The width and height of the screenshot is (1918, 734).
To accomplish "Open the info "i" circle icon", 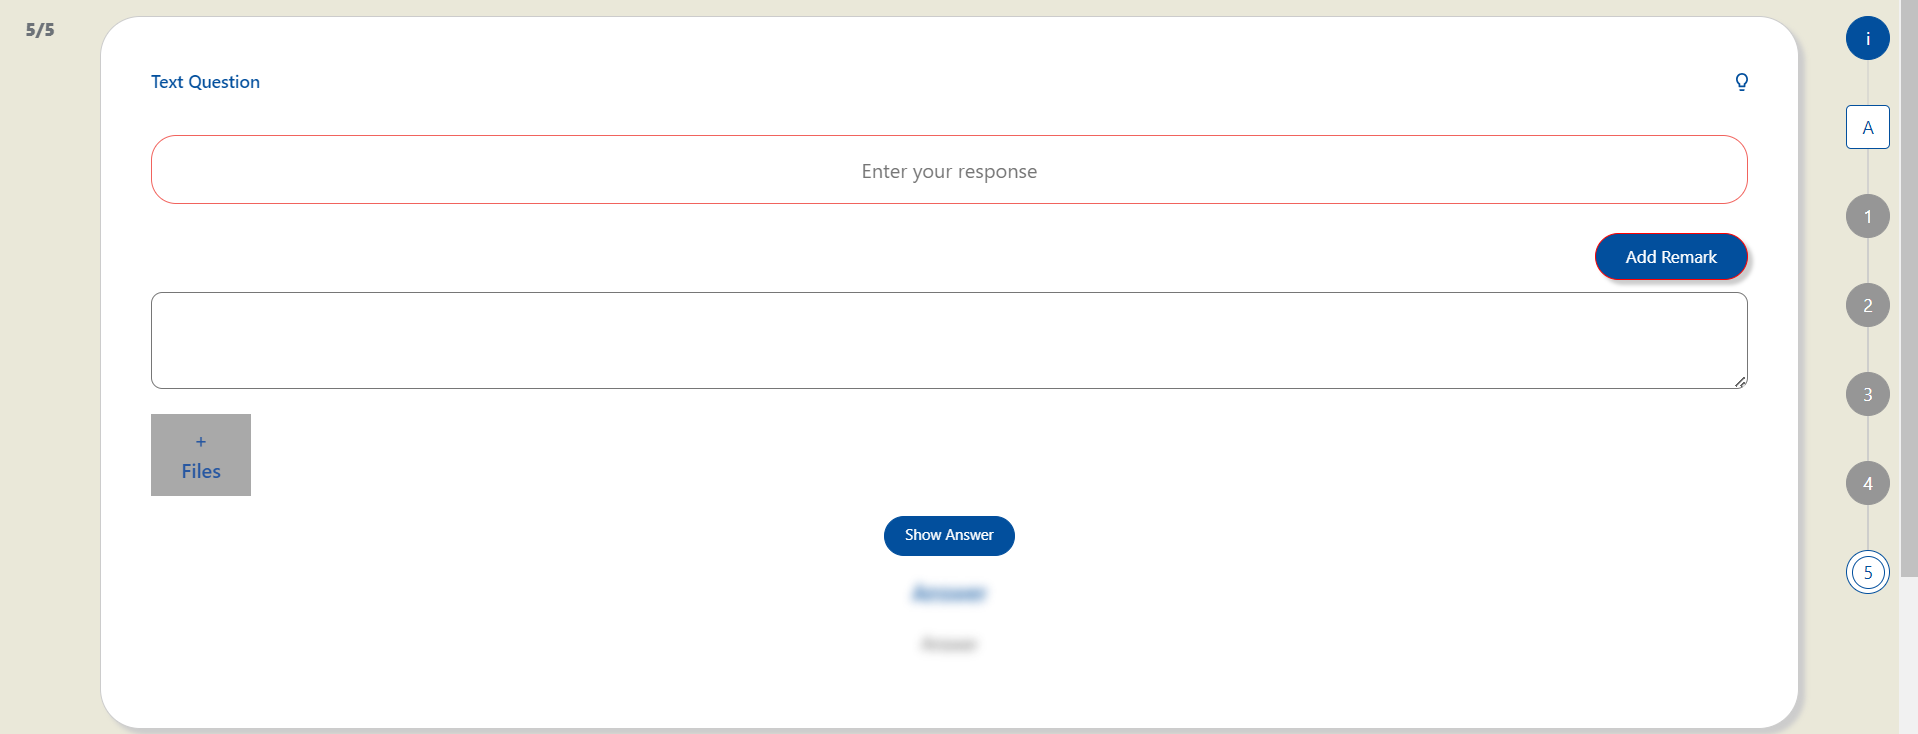I will (x=1867, y=38).
